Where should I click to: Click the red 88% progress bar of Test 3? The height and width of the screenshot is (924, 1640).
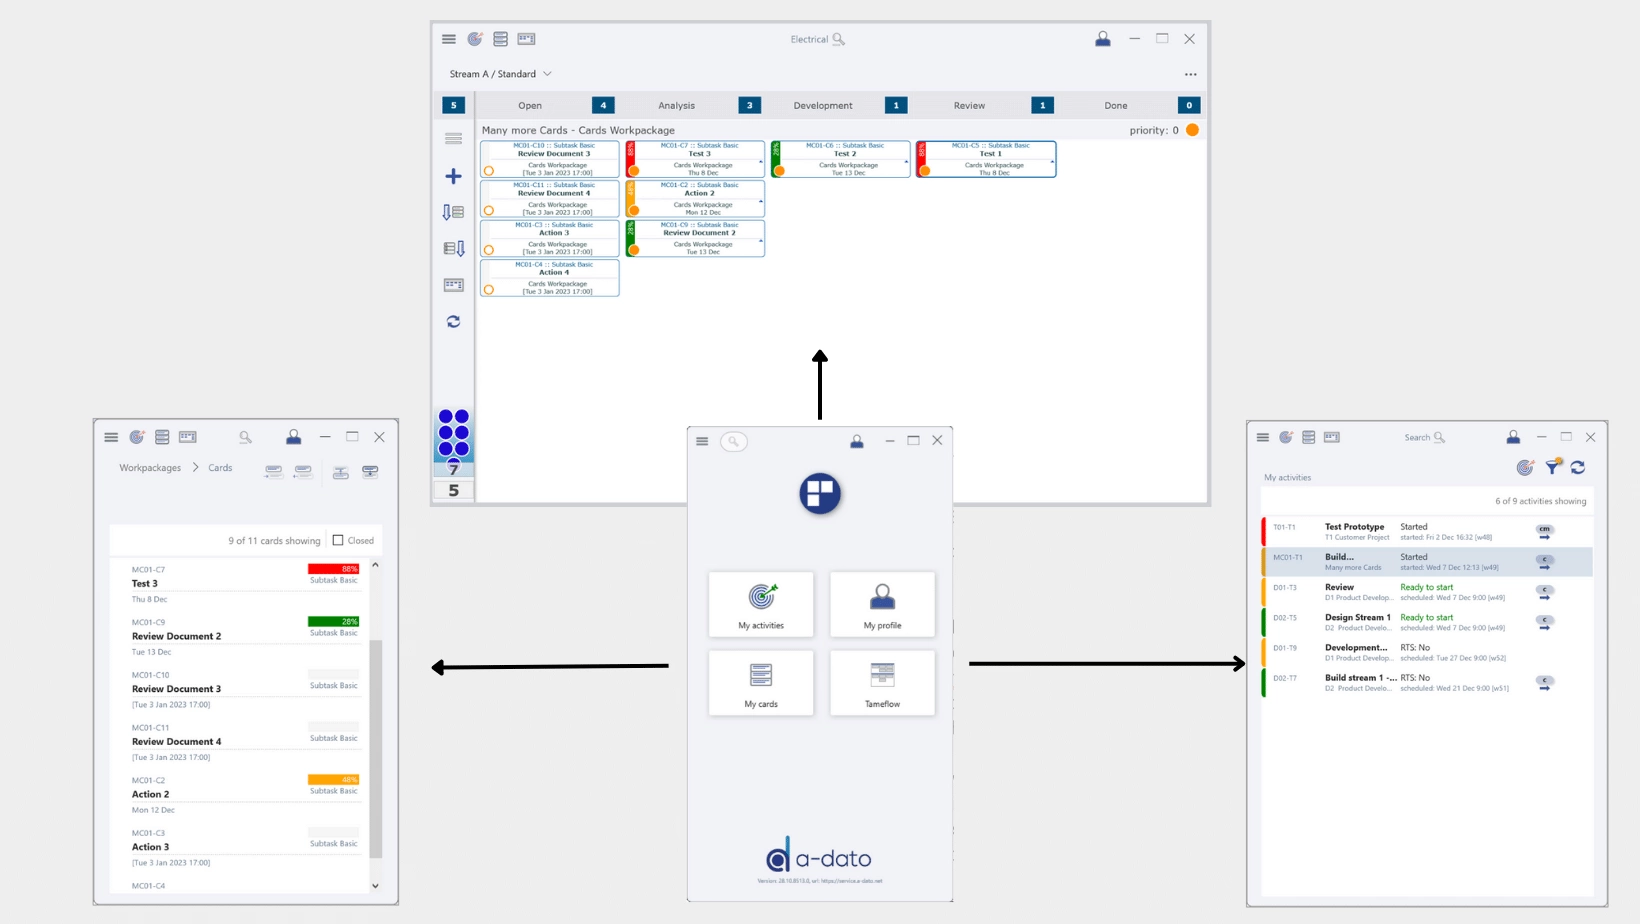tap(333, 569)
